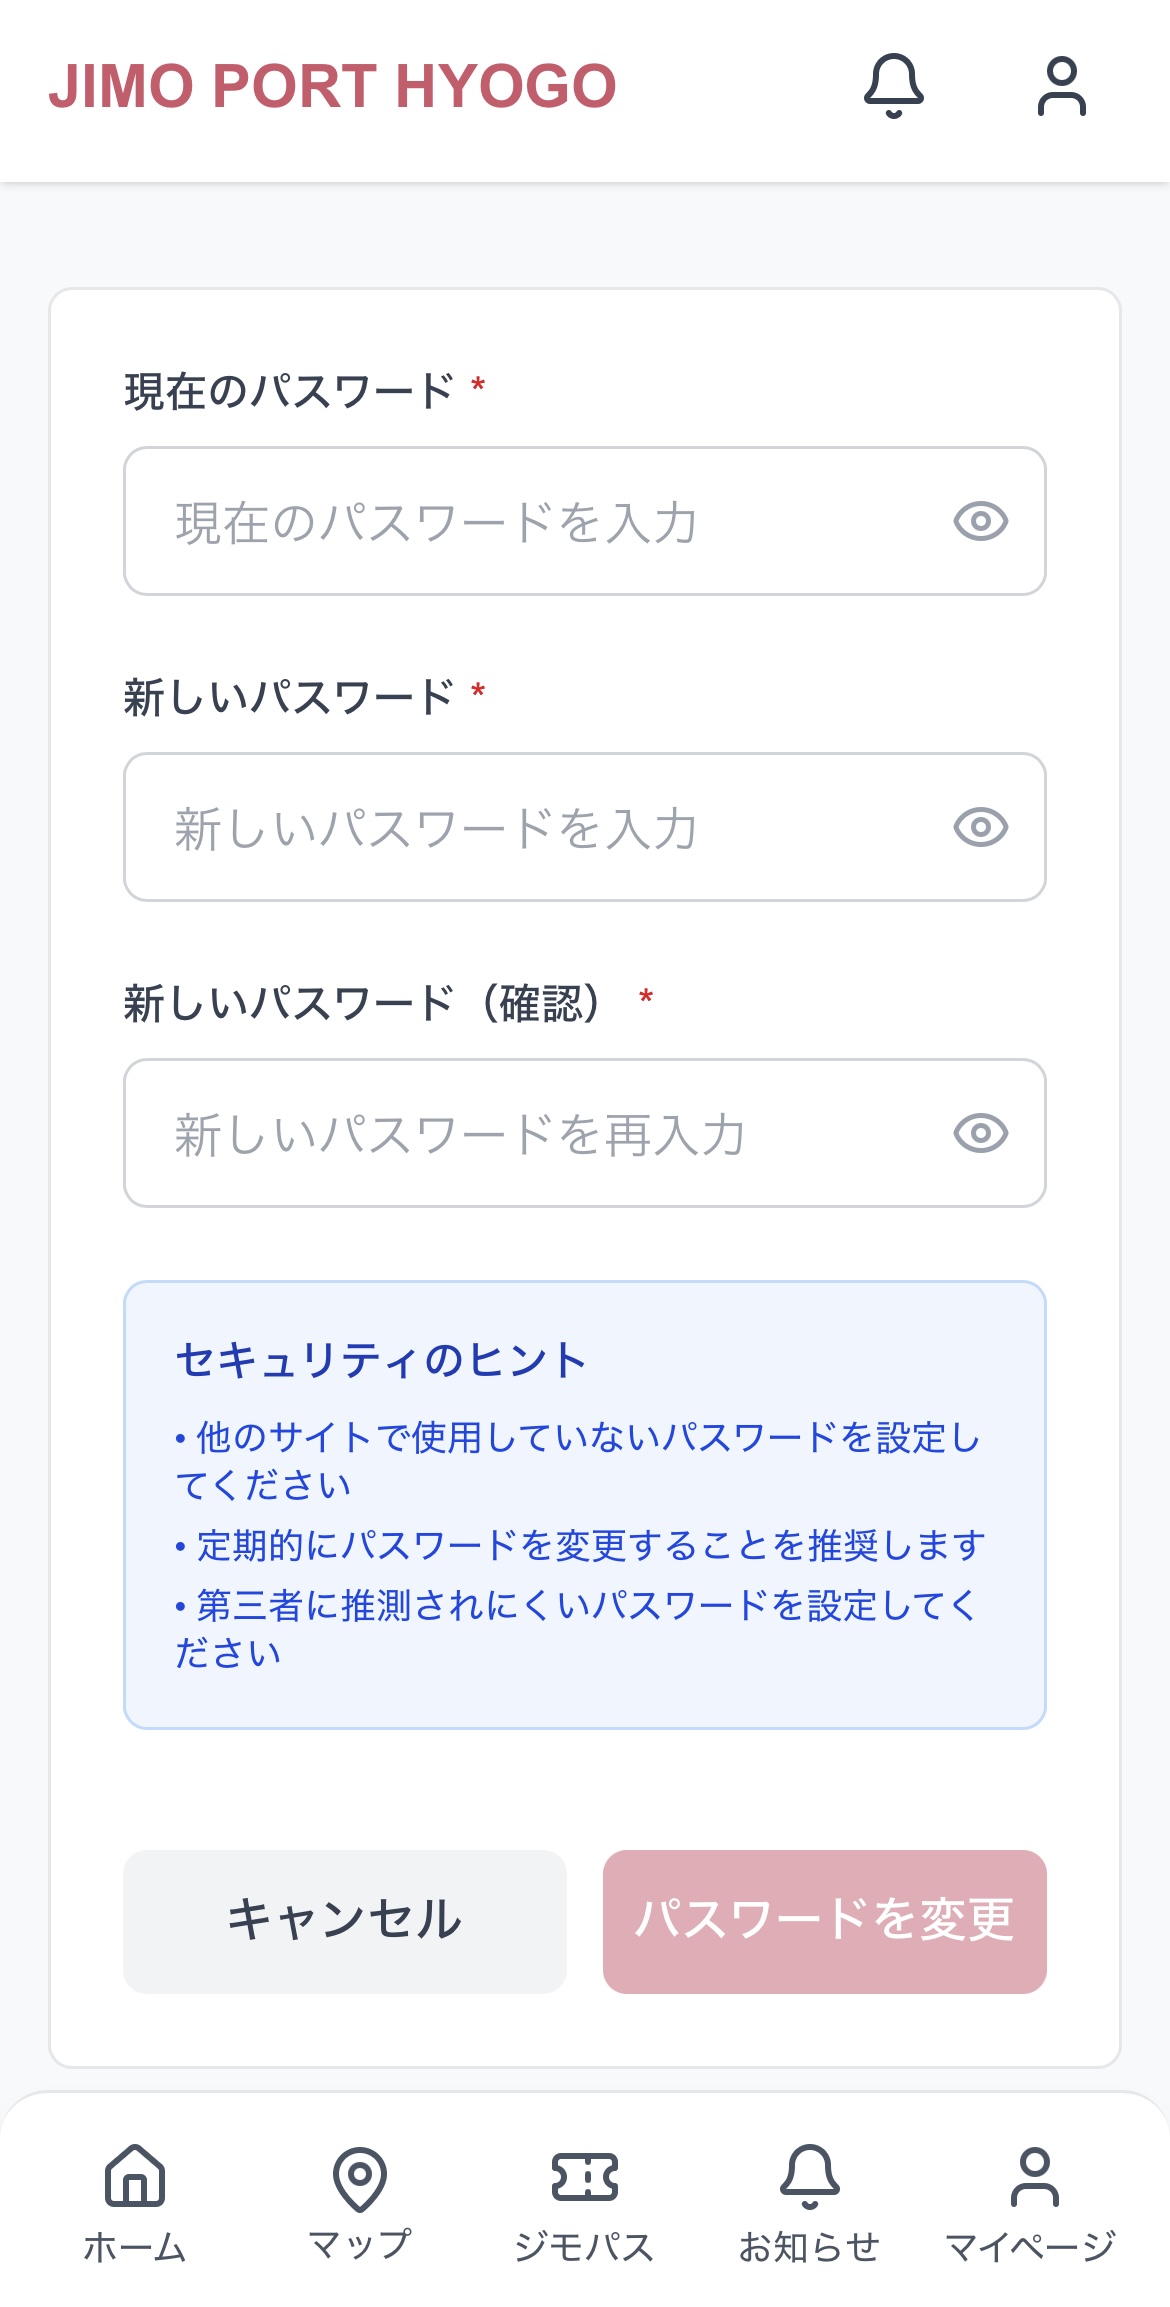
Task: Click into the 新しいパスワードを入力 field
Action: click(x=540, y=827)
